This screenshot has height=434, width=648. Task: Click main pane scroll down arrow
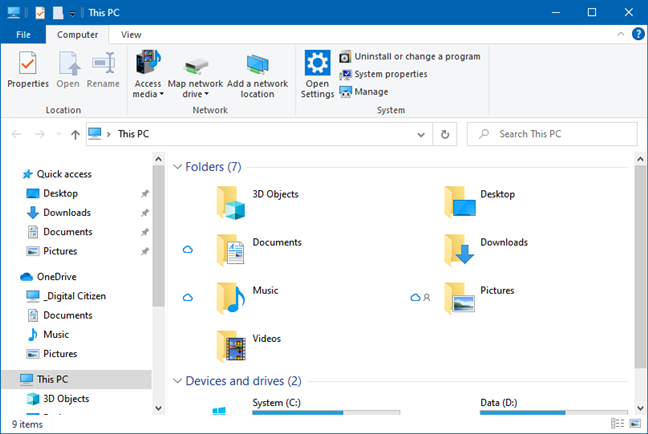coord(640,408)
